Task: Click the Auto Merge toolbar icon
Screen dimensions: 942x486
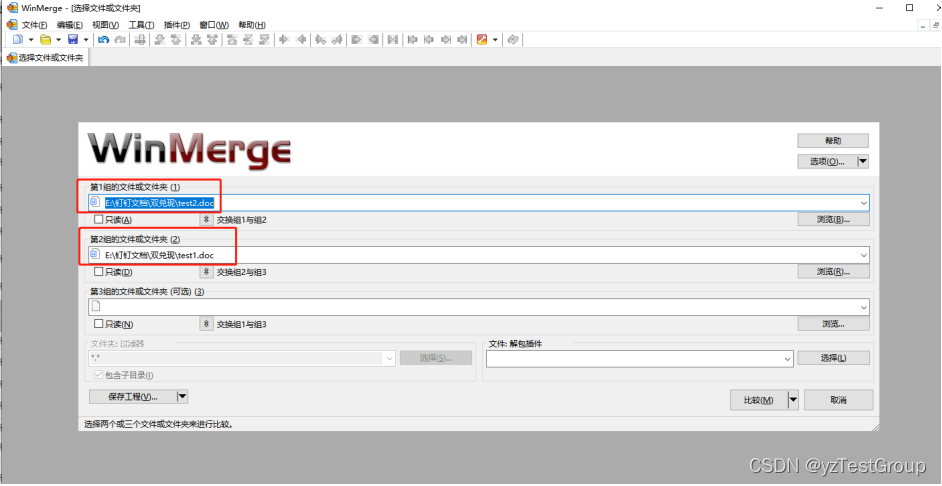Action: pos(392,40)
